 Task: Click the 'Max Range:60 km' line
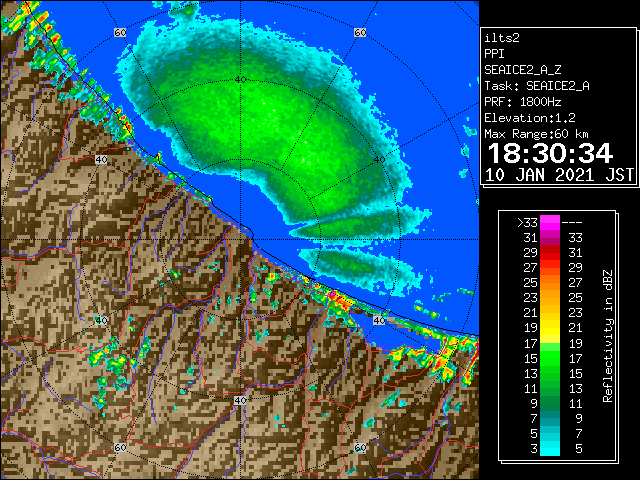click(536, 134)
